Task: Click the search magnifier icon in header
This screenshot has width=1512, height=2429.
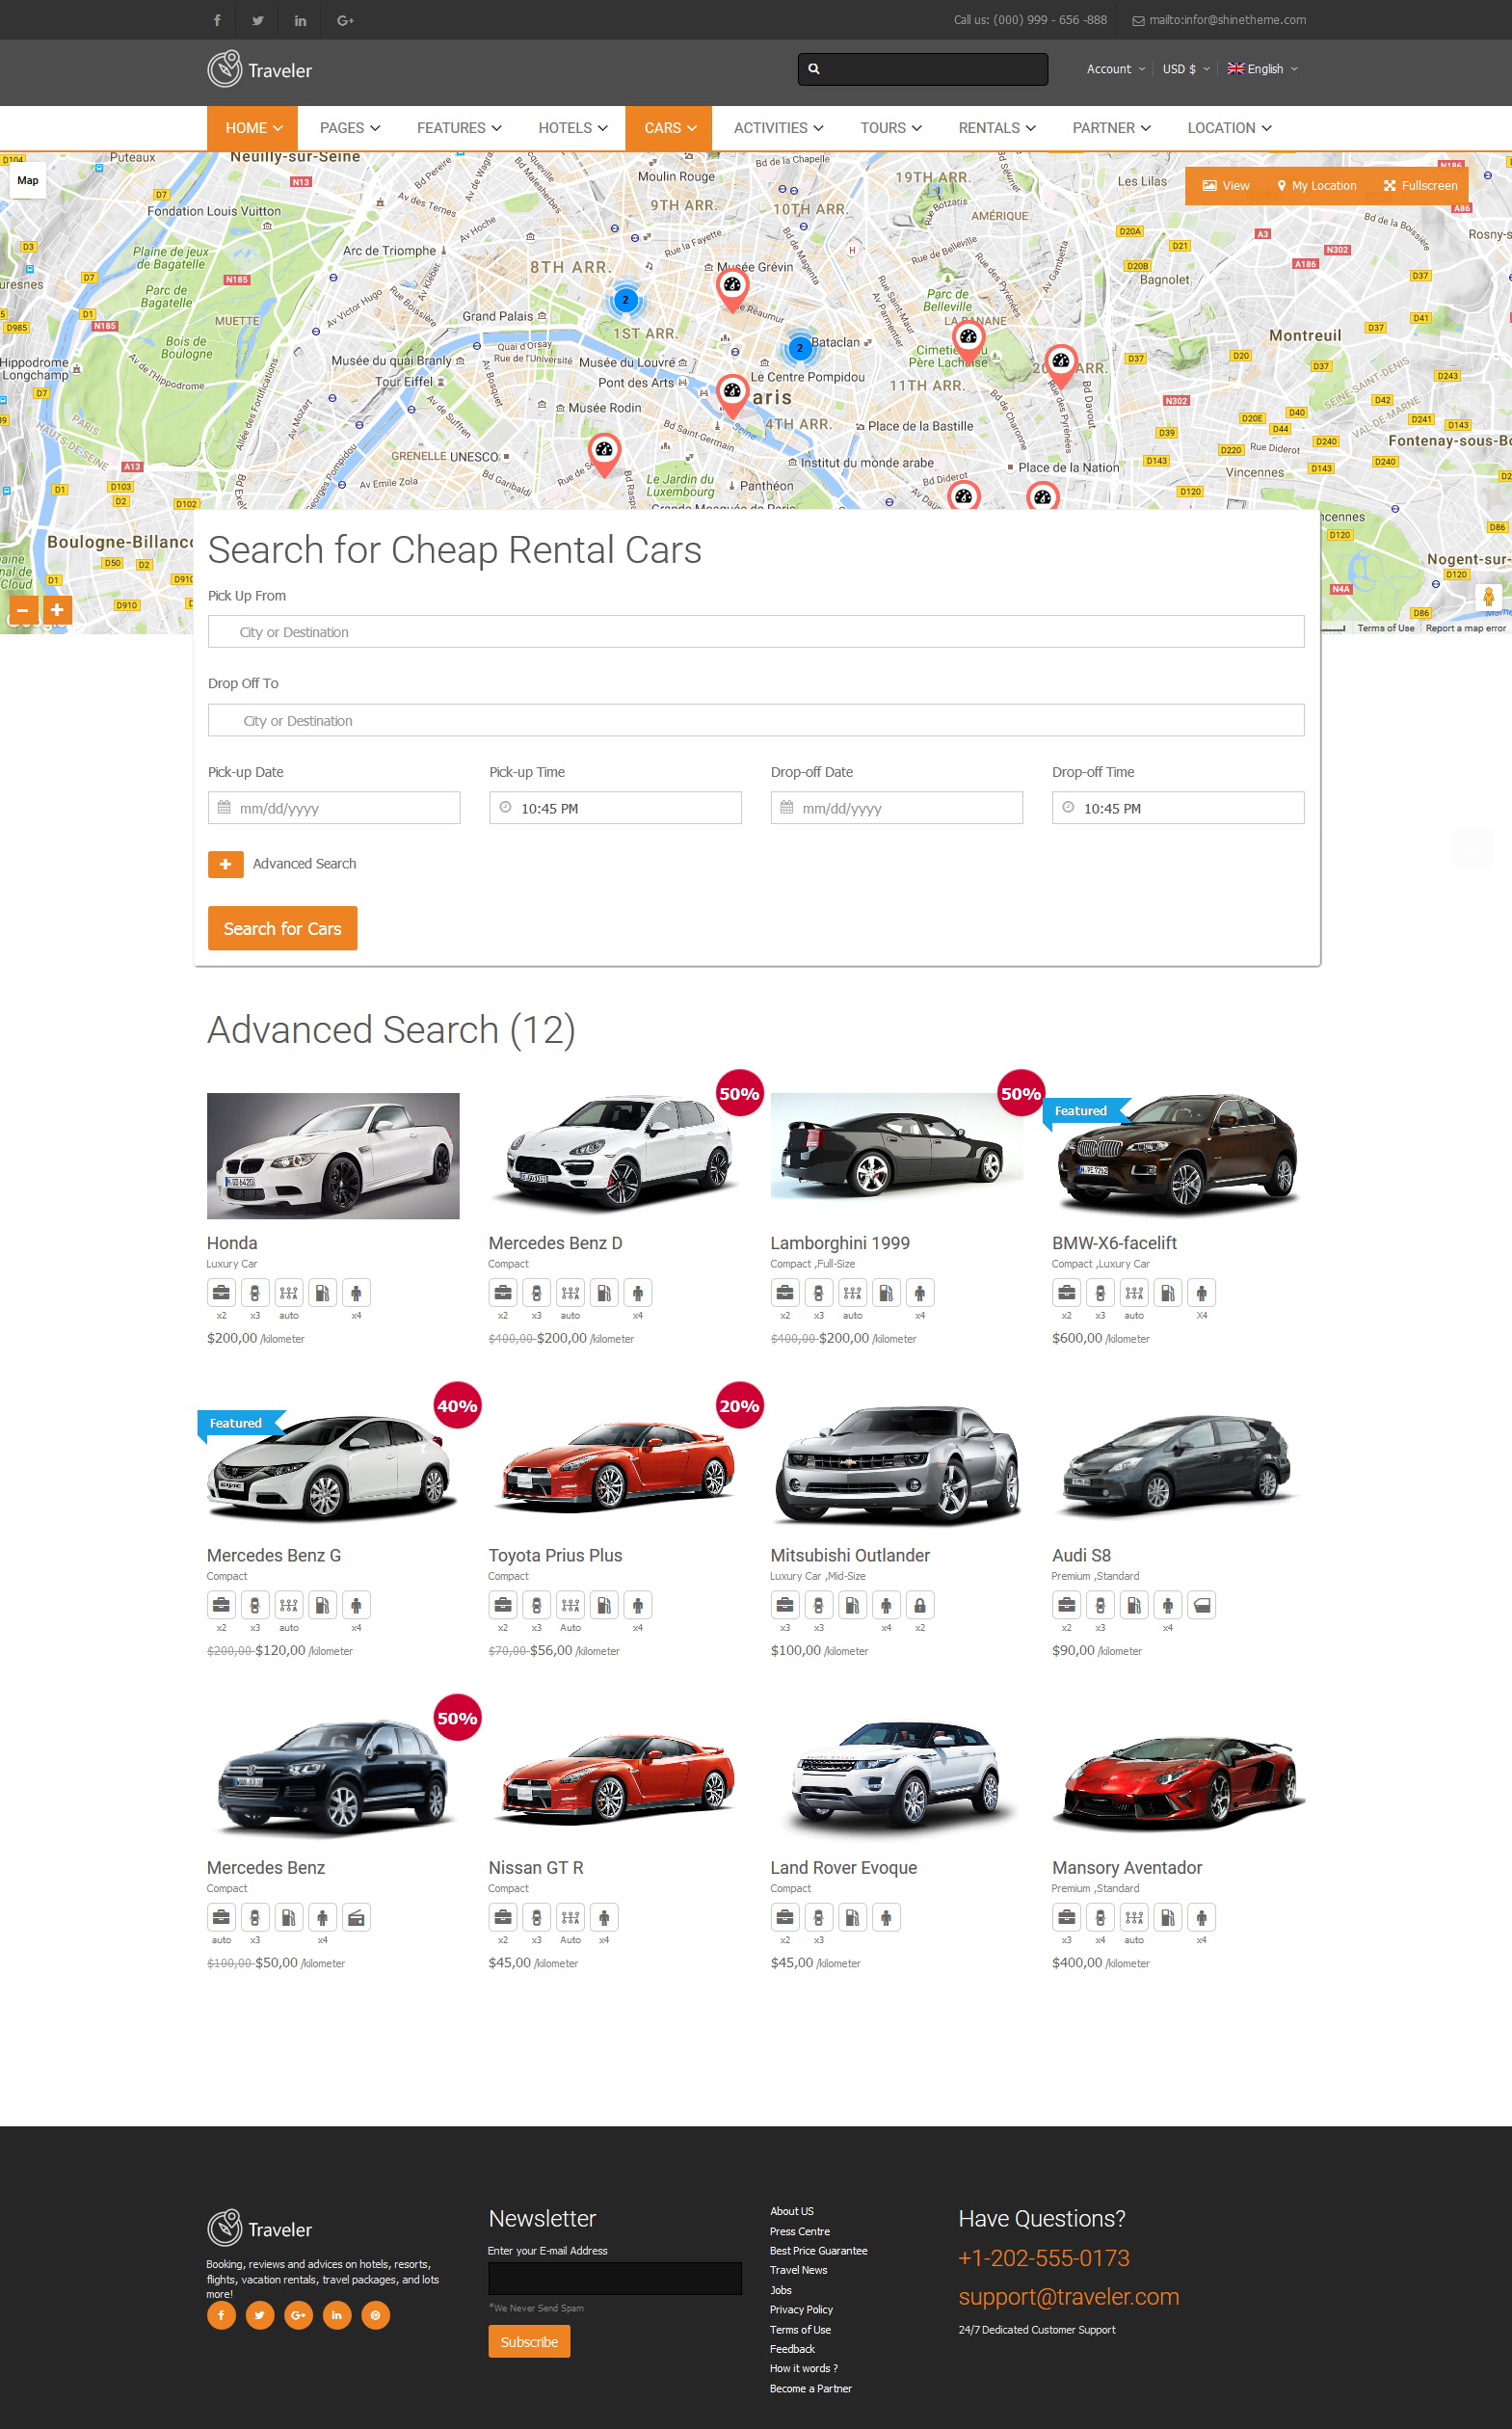Action: [x=814, y=69]
